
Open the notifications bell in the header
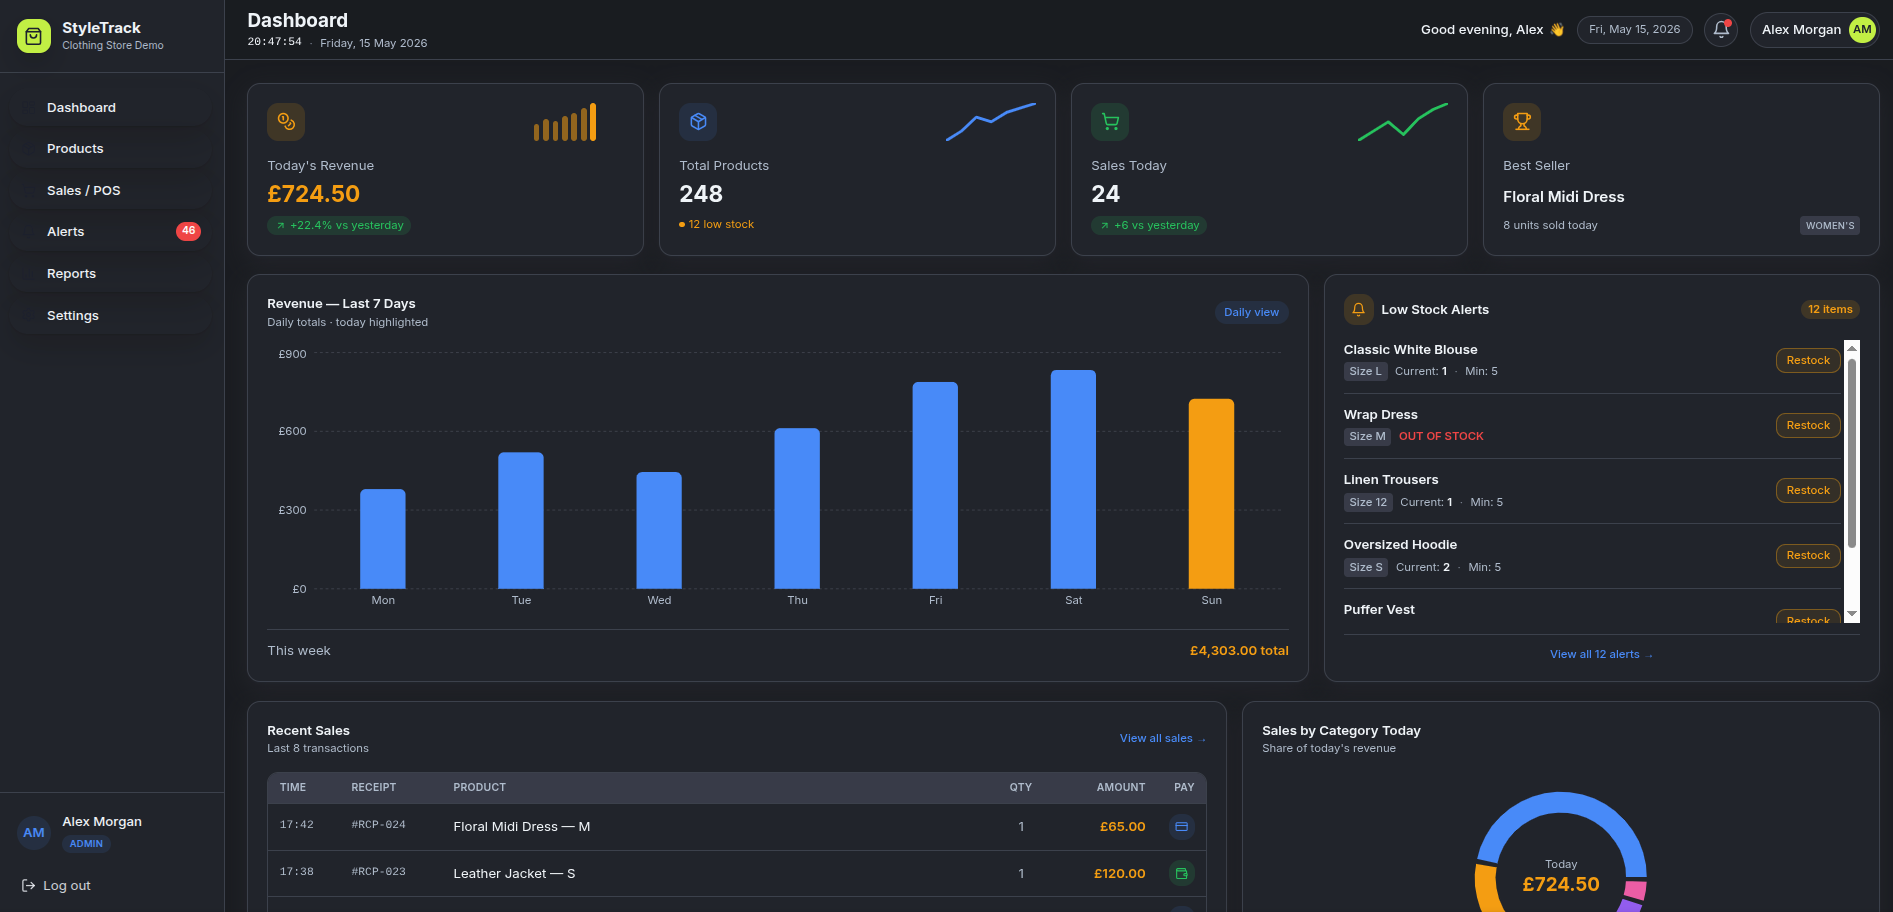(1721, 30)
